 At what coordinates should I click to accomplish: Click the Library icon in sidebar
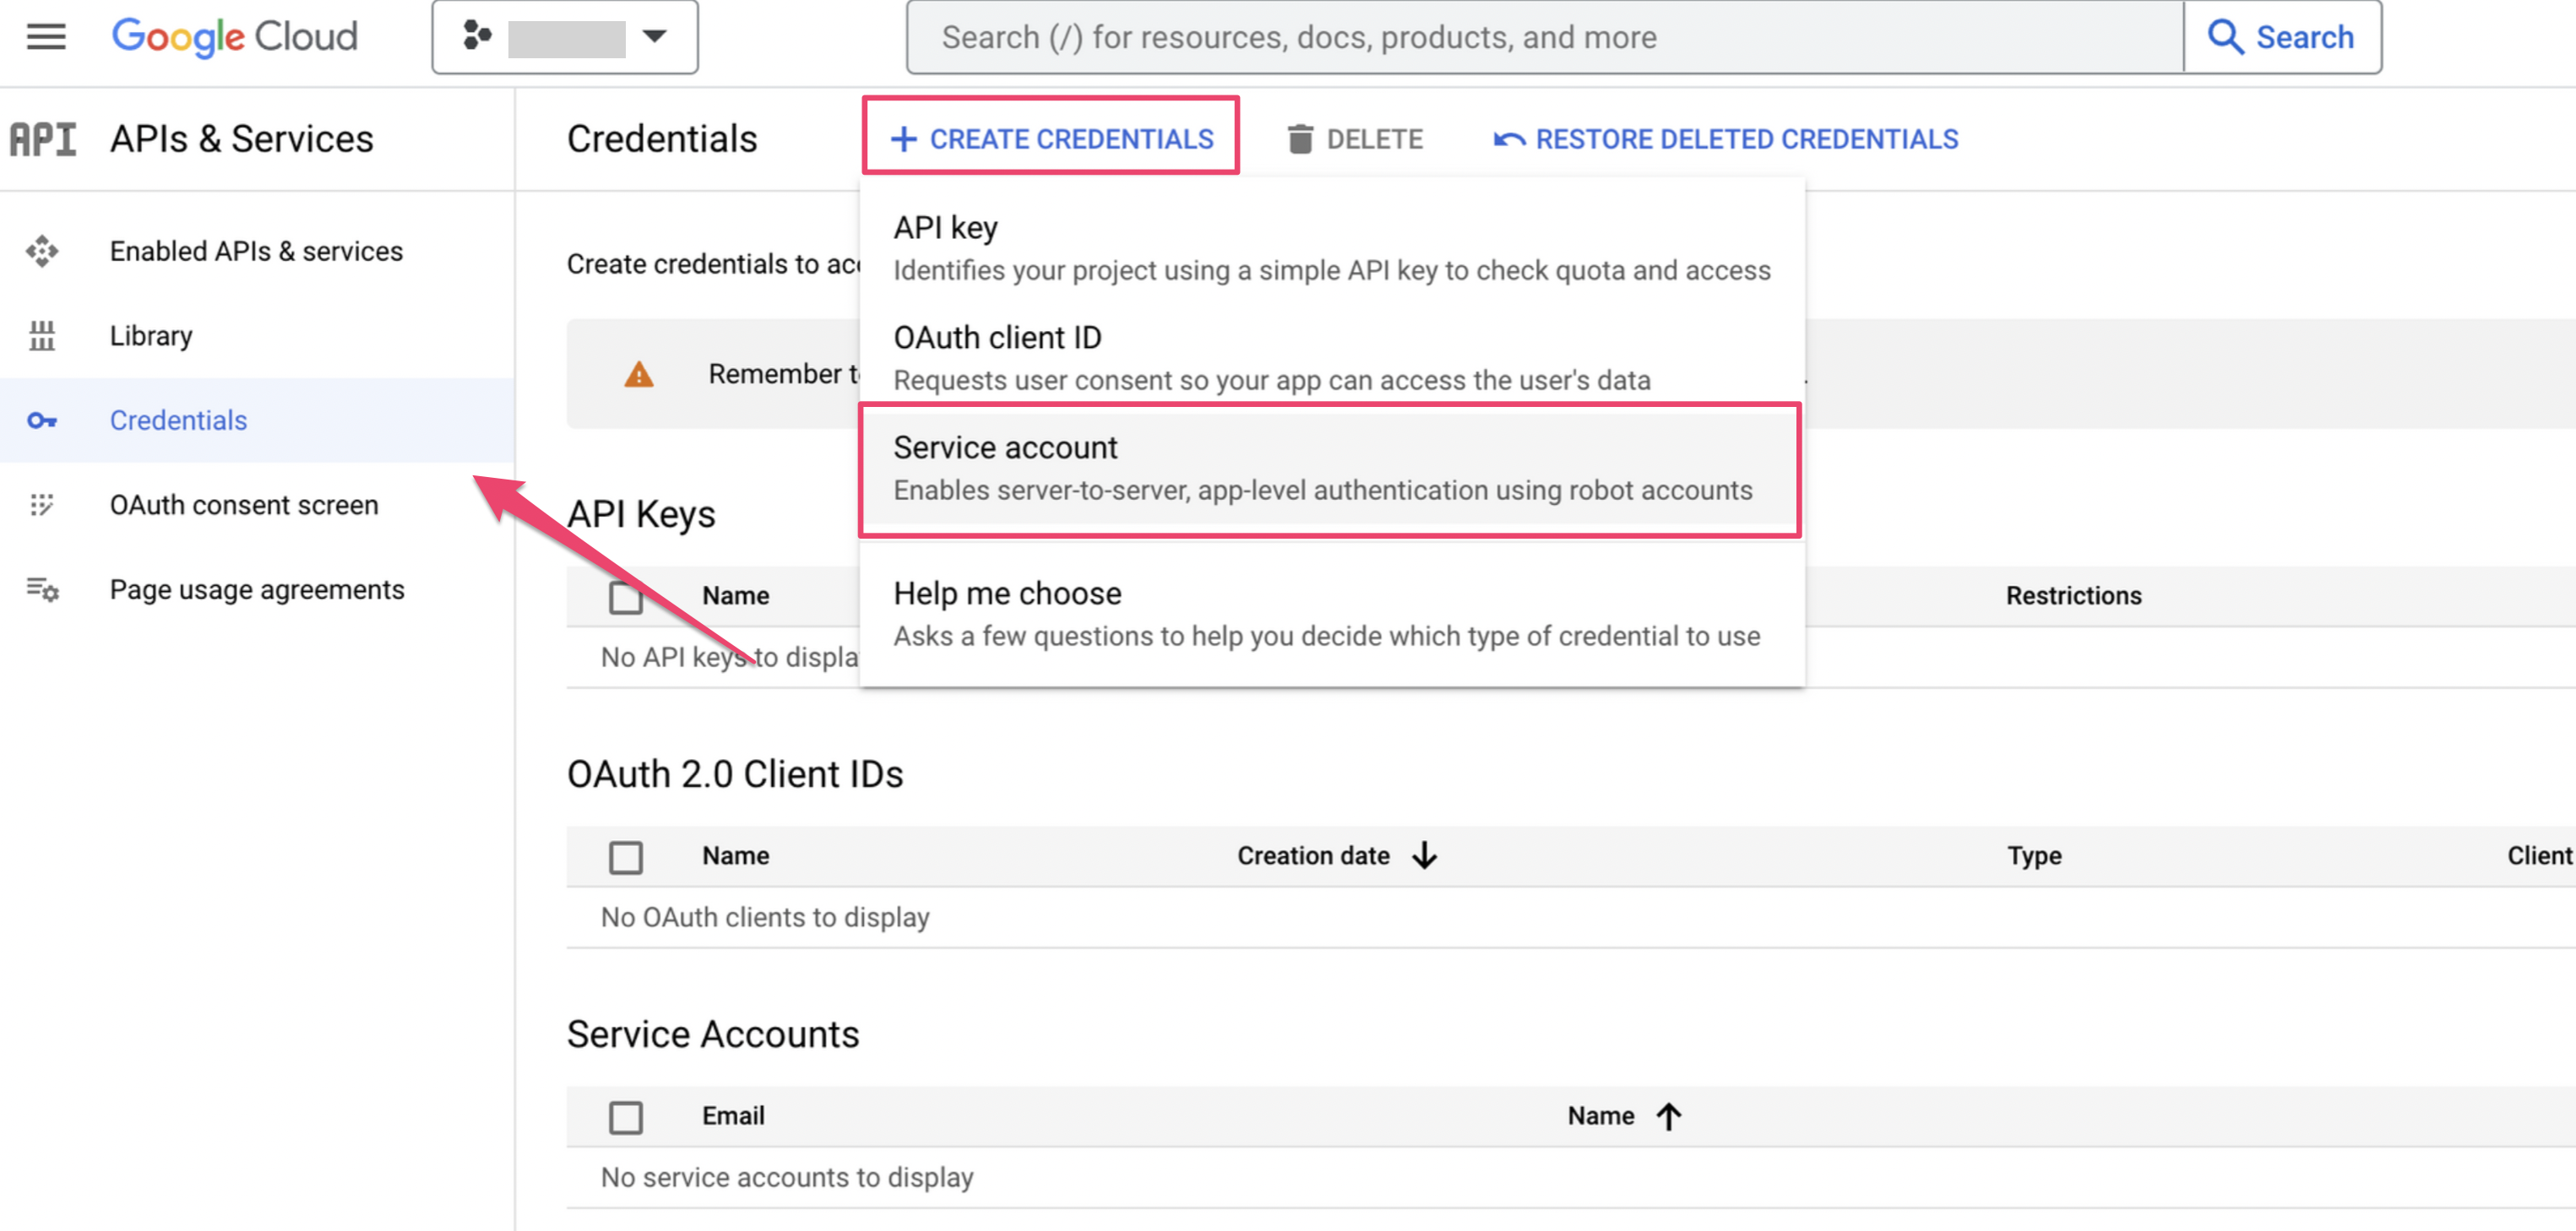pos(42,335)
